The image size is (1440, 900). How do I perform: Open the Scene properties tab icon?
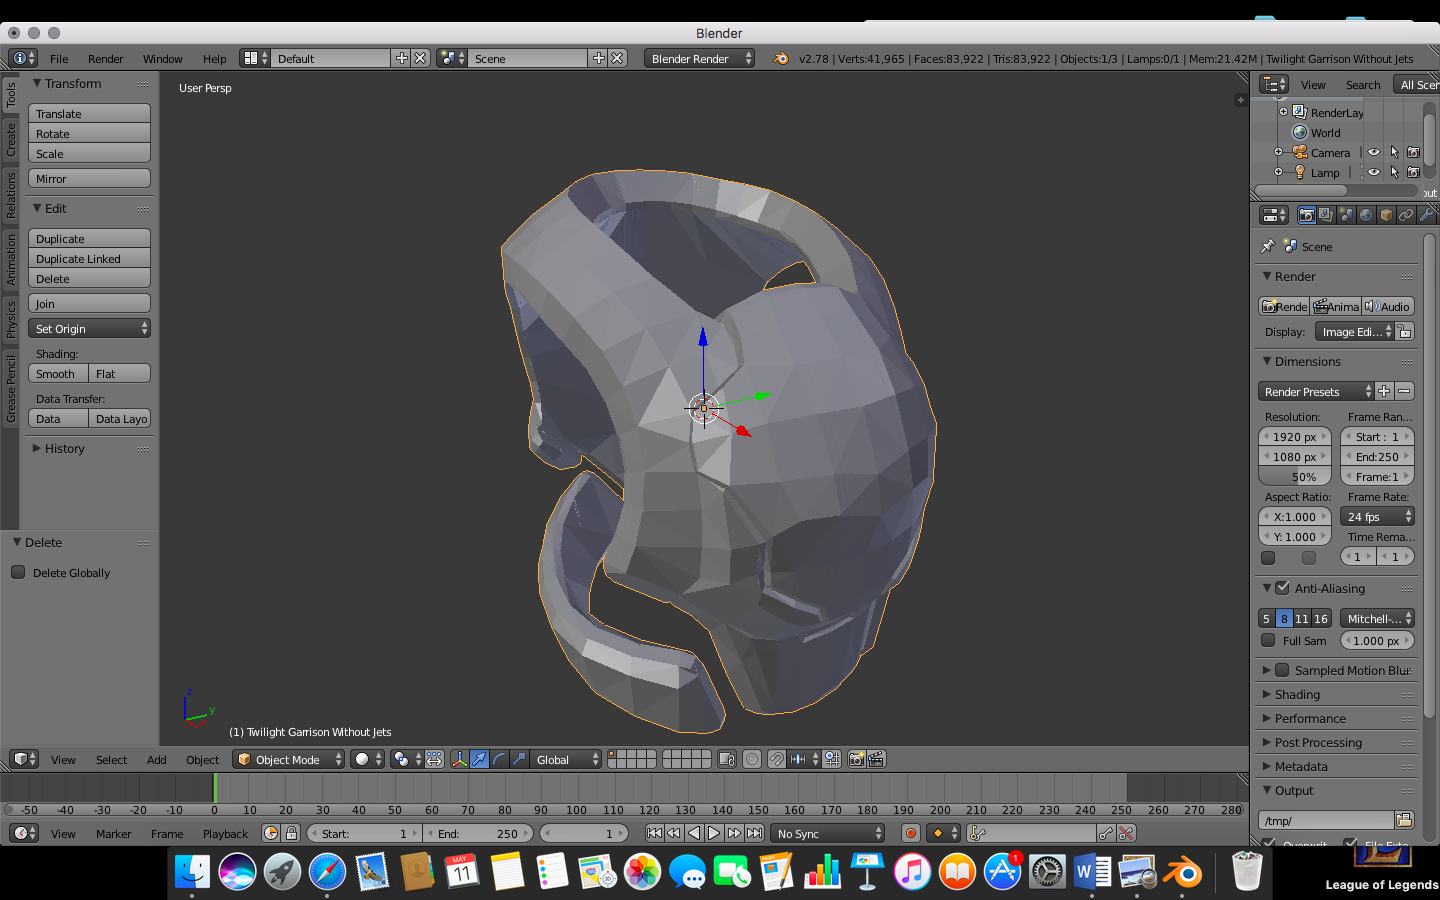pos(1346,215)
